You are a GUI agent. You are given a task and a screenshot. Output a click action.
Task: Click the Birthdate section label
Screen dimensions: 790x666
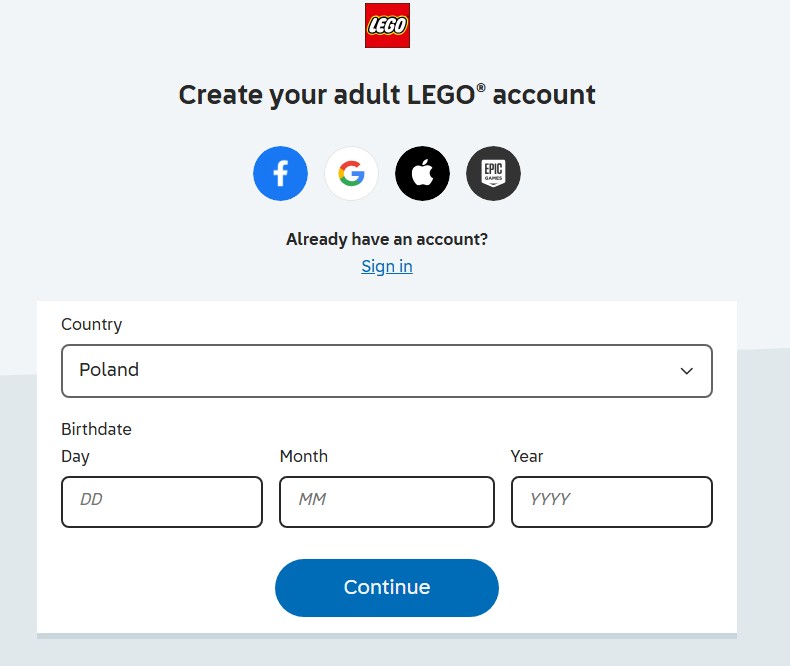[x=96, y=429]
